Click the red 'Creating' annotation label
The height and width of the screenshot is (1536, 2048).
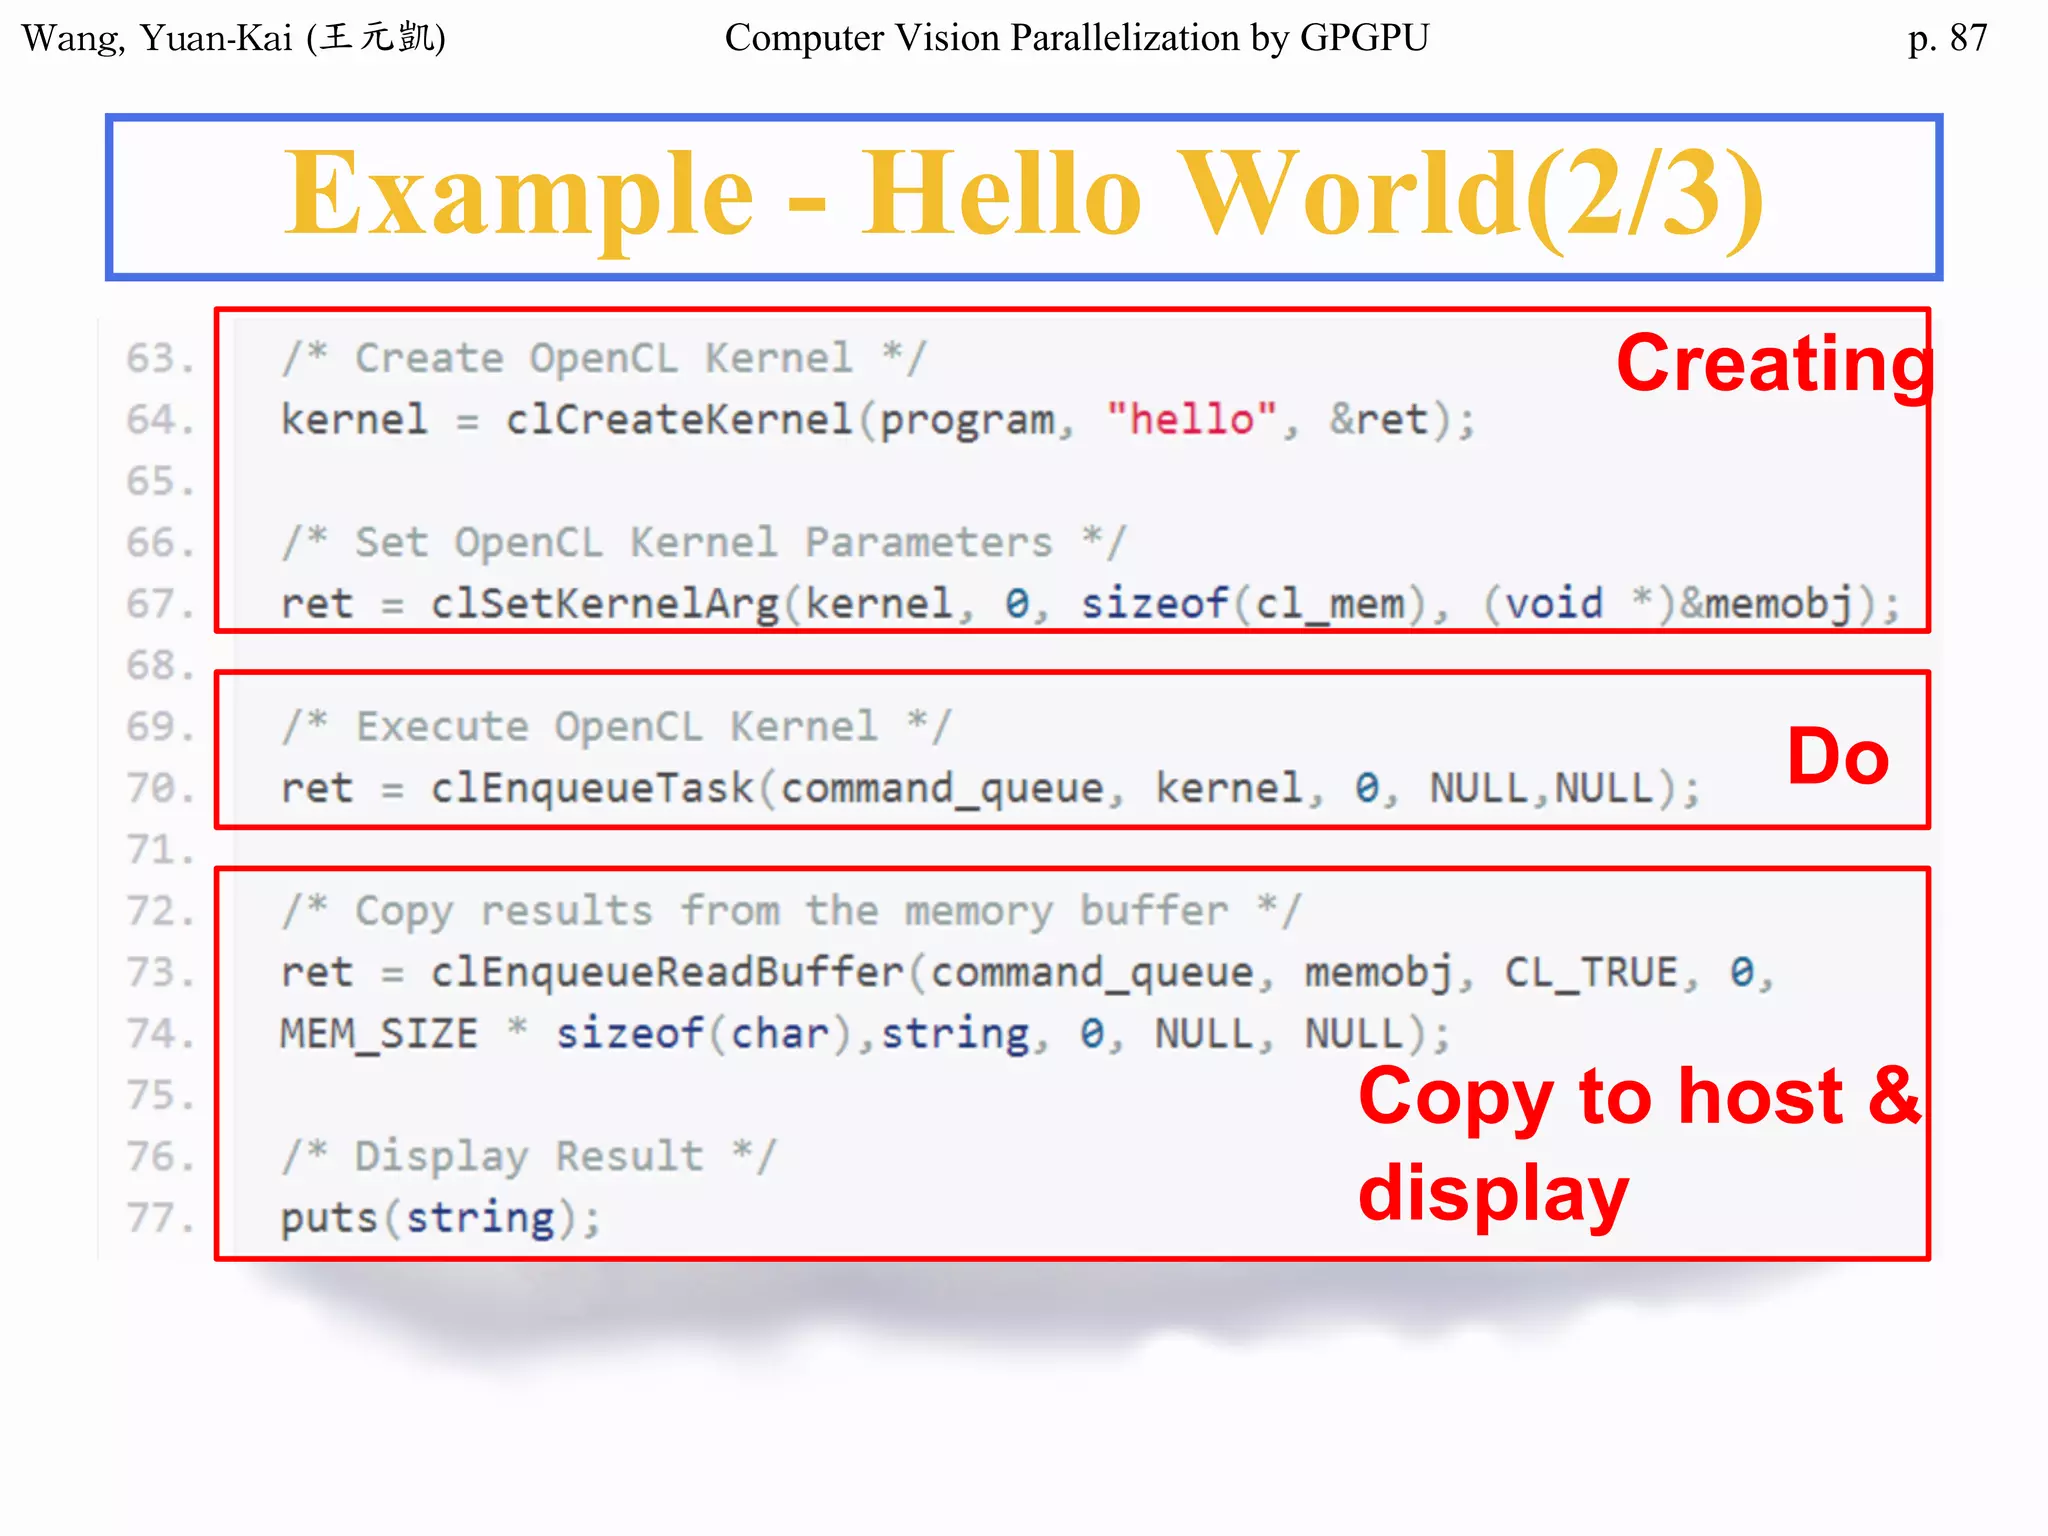click(x=1775, y=365)
